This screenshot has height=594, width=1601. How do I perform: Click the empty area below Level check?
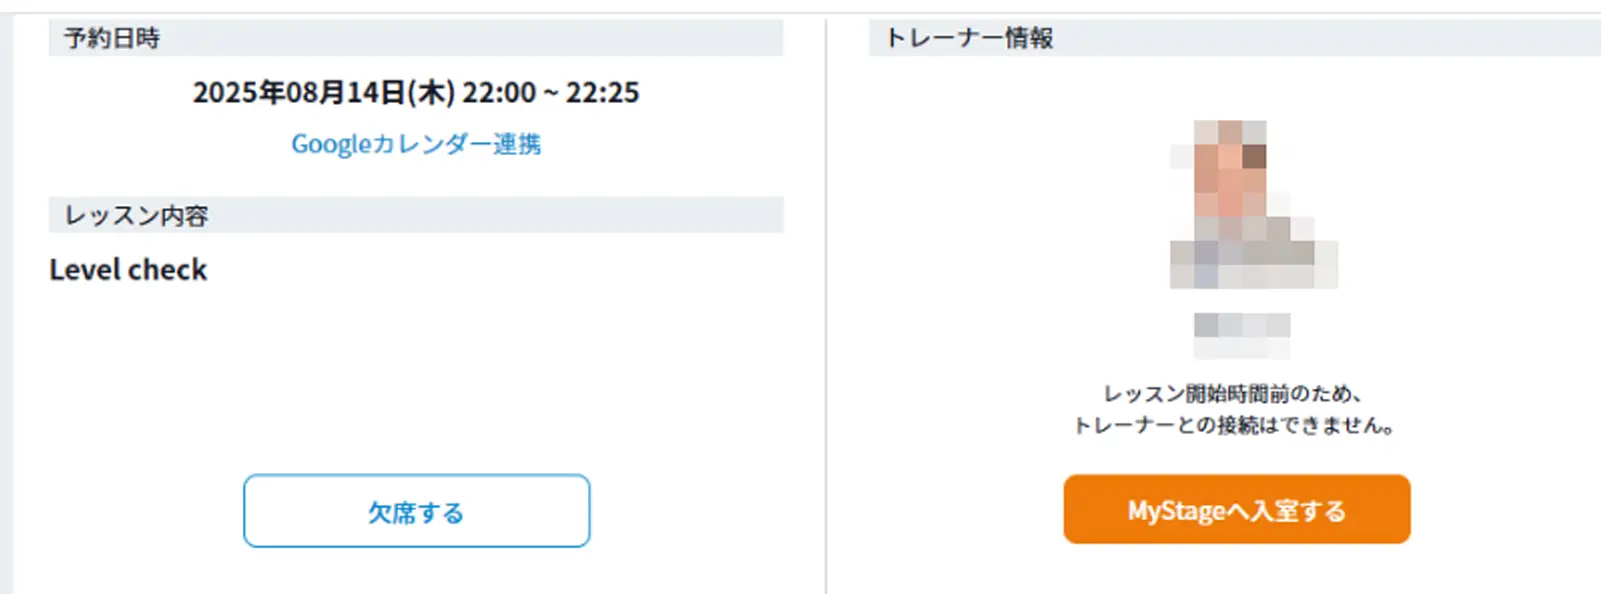[x=400, y=370]
